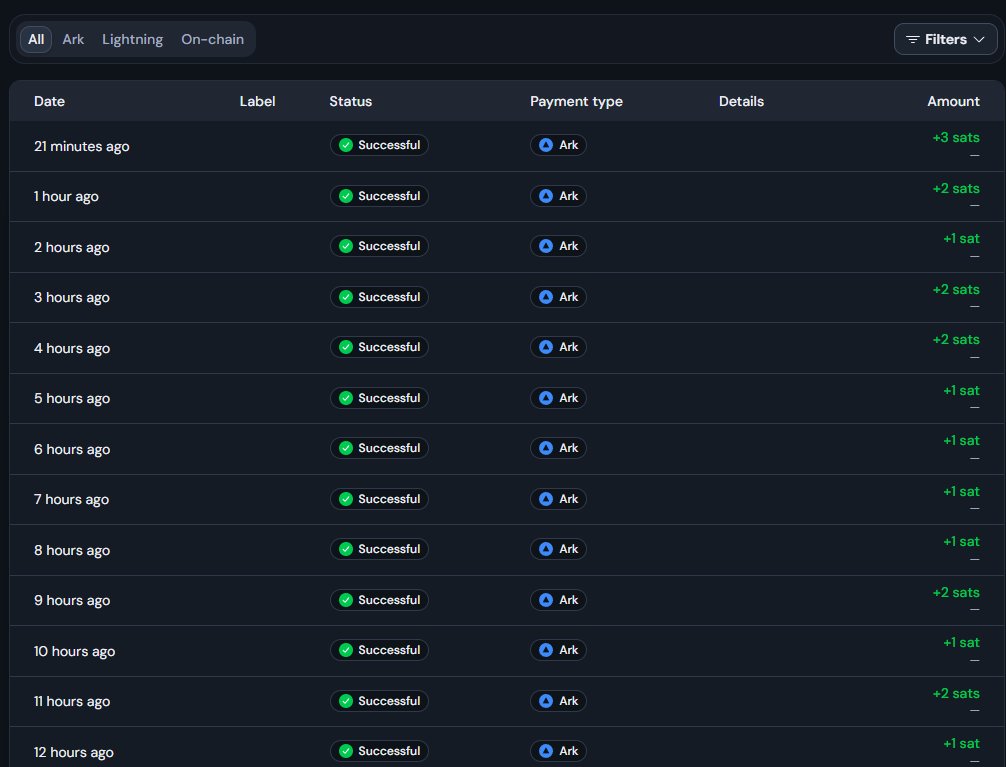
Task: Click blue Ark icon in 4 hours ago row
Action: pos(546,347)
